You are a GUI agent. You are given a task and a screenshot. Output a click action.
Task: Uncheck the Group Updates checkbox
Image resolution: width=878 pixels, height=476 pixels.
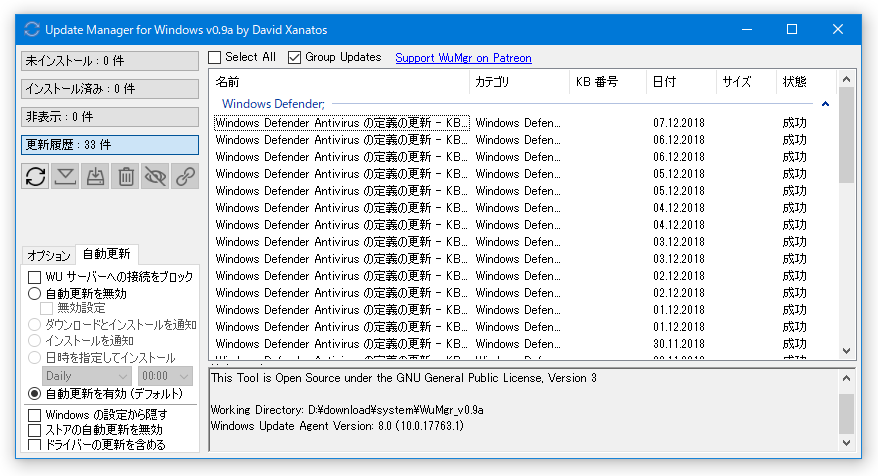point(295,58)
